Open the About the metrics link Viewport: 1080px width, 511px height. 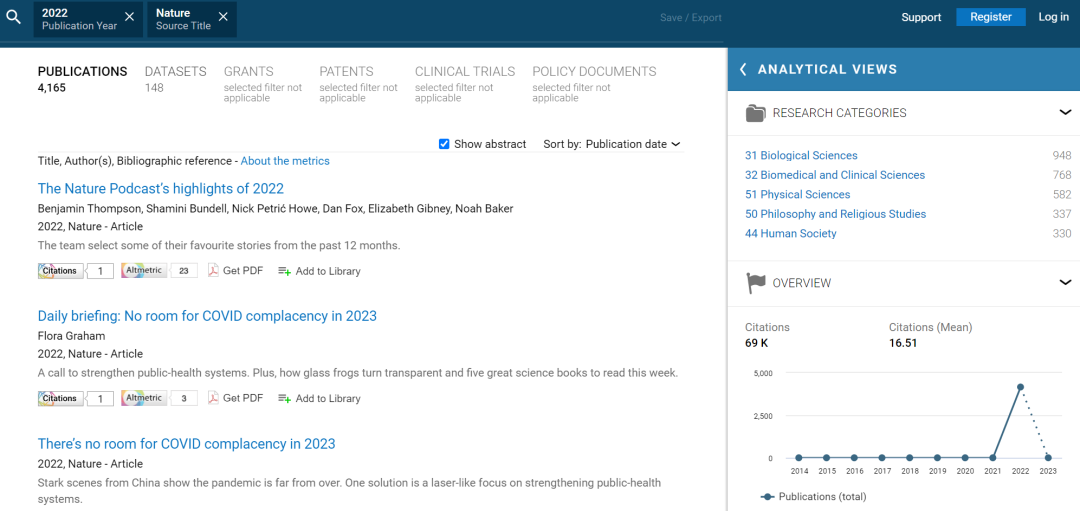click(x=285, y=161)
